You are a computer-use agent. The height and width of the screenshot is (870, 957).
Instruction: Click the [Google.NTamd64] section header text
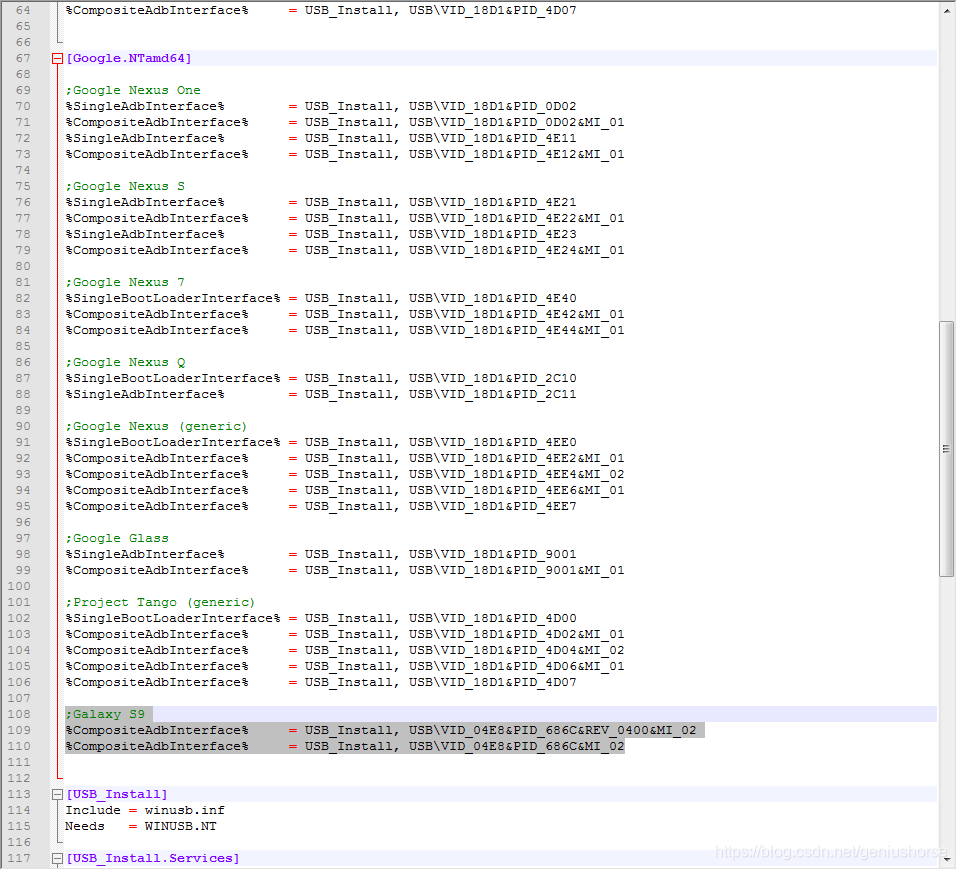[x=129, y=59]
